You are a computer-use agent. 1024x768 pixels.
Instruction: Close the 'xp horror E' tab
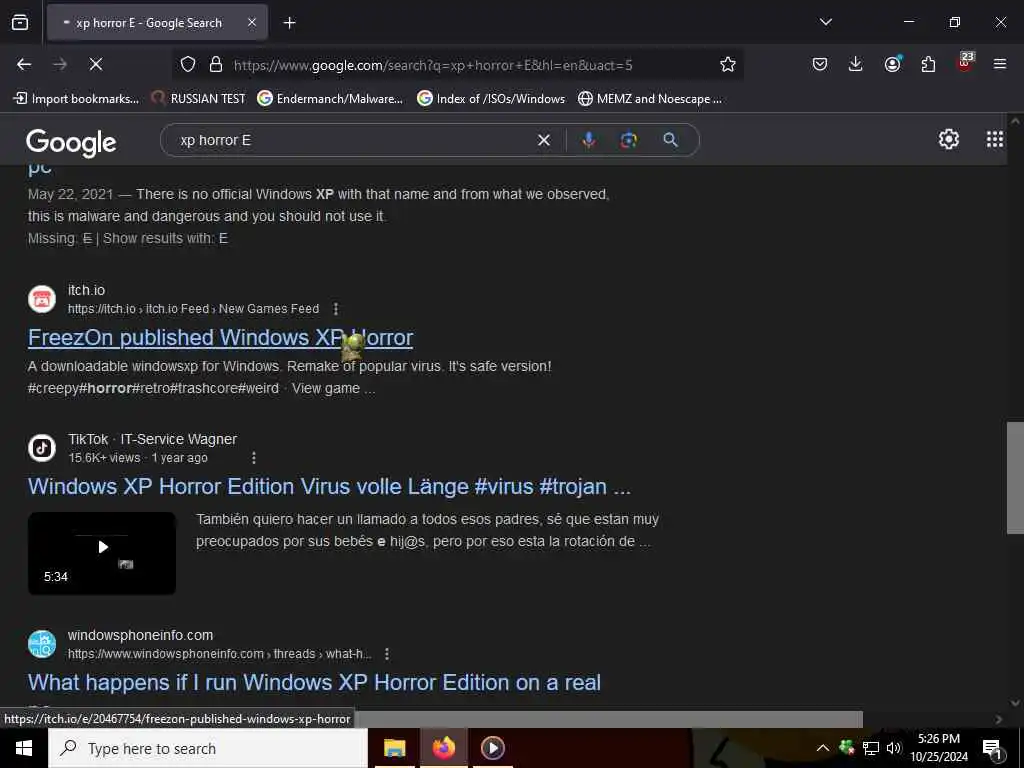252,22
